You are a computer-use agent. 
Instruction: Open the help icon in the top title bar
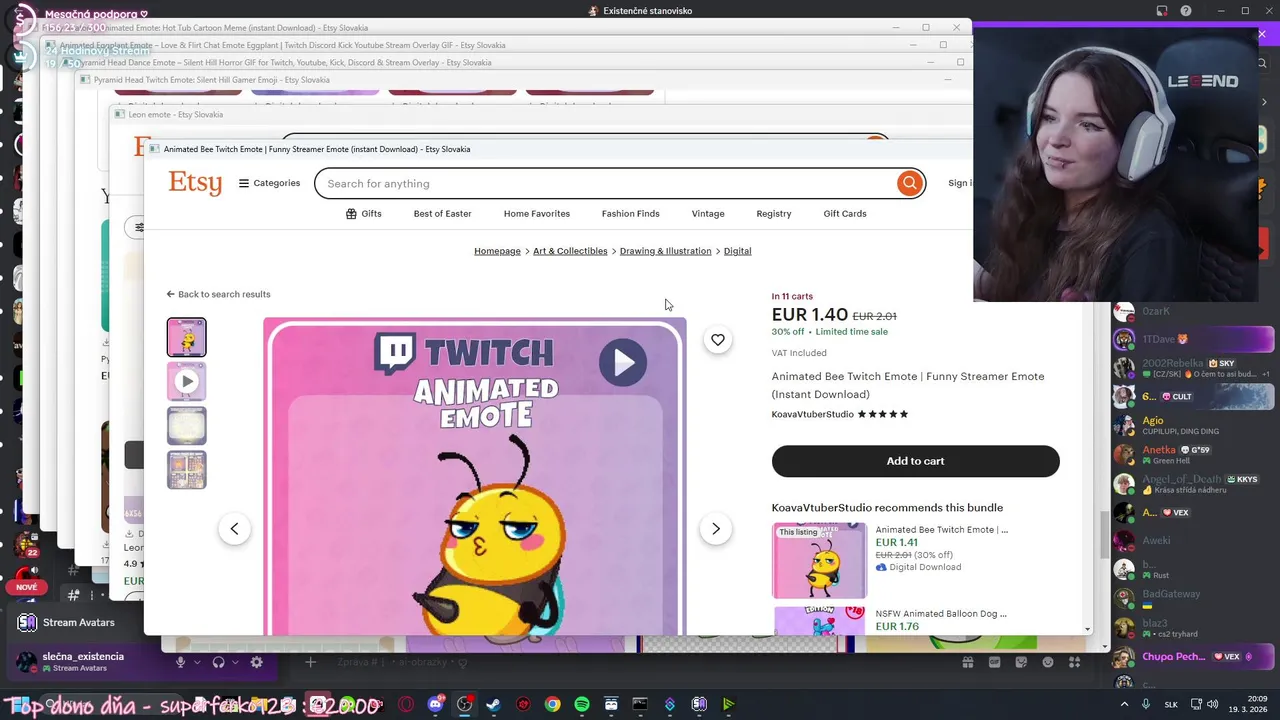click(1186, 11)
